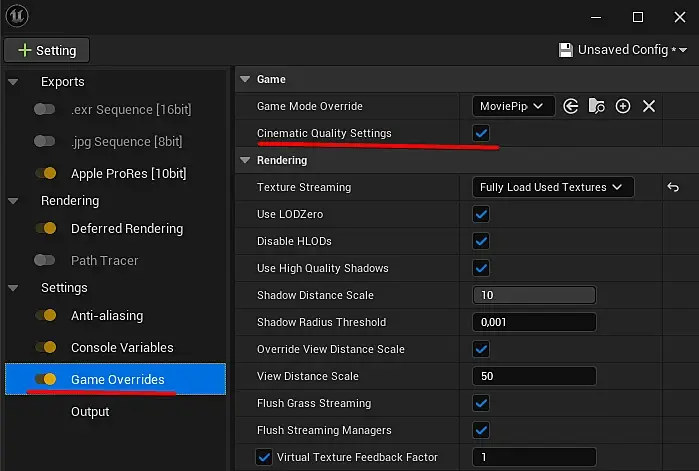Enable the Path Tracer toggle

[45, 261]
